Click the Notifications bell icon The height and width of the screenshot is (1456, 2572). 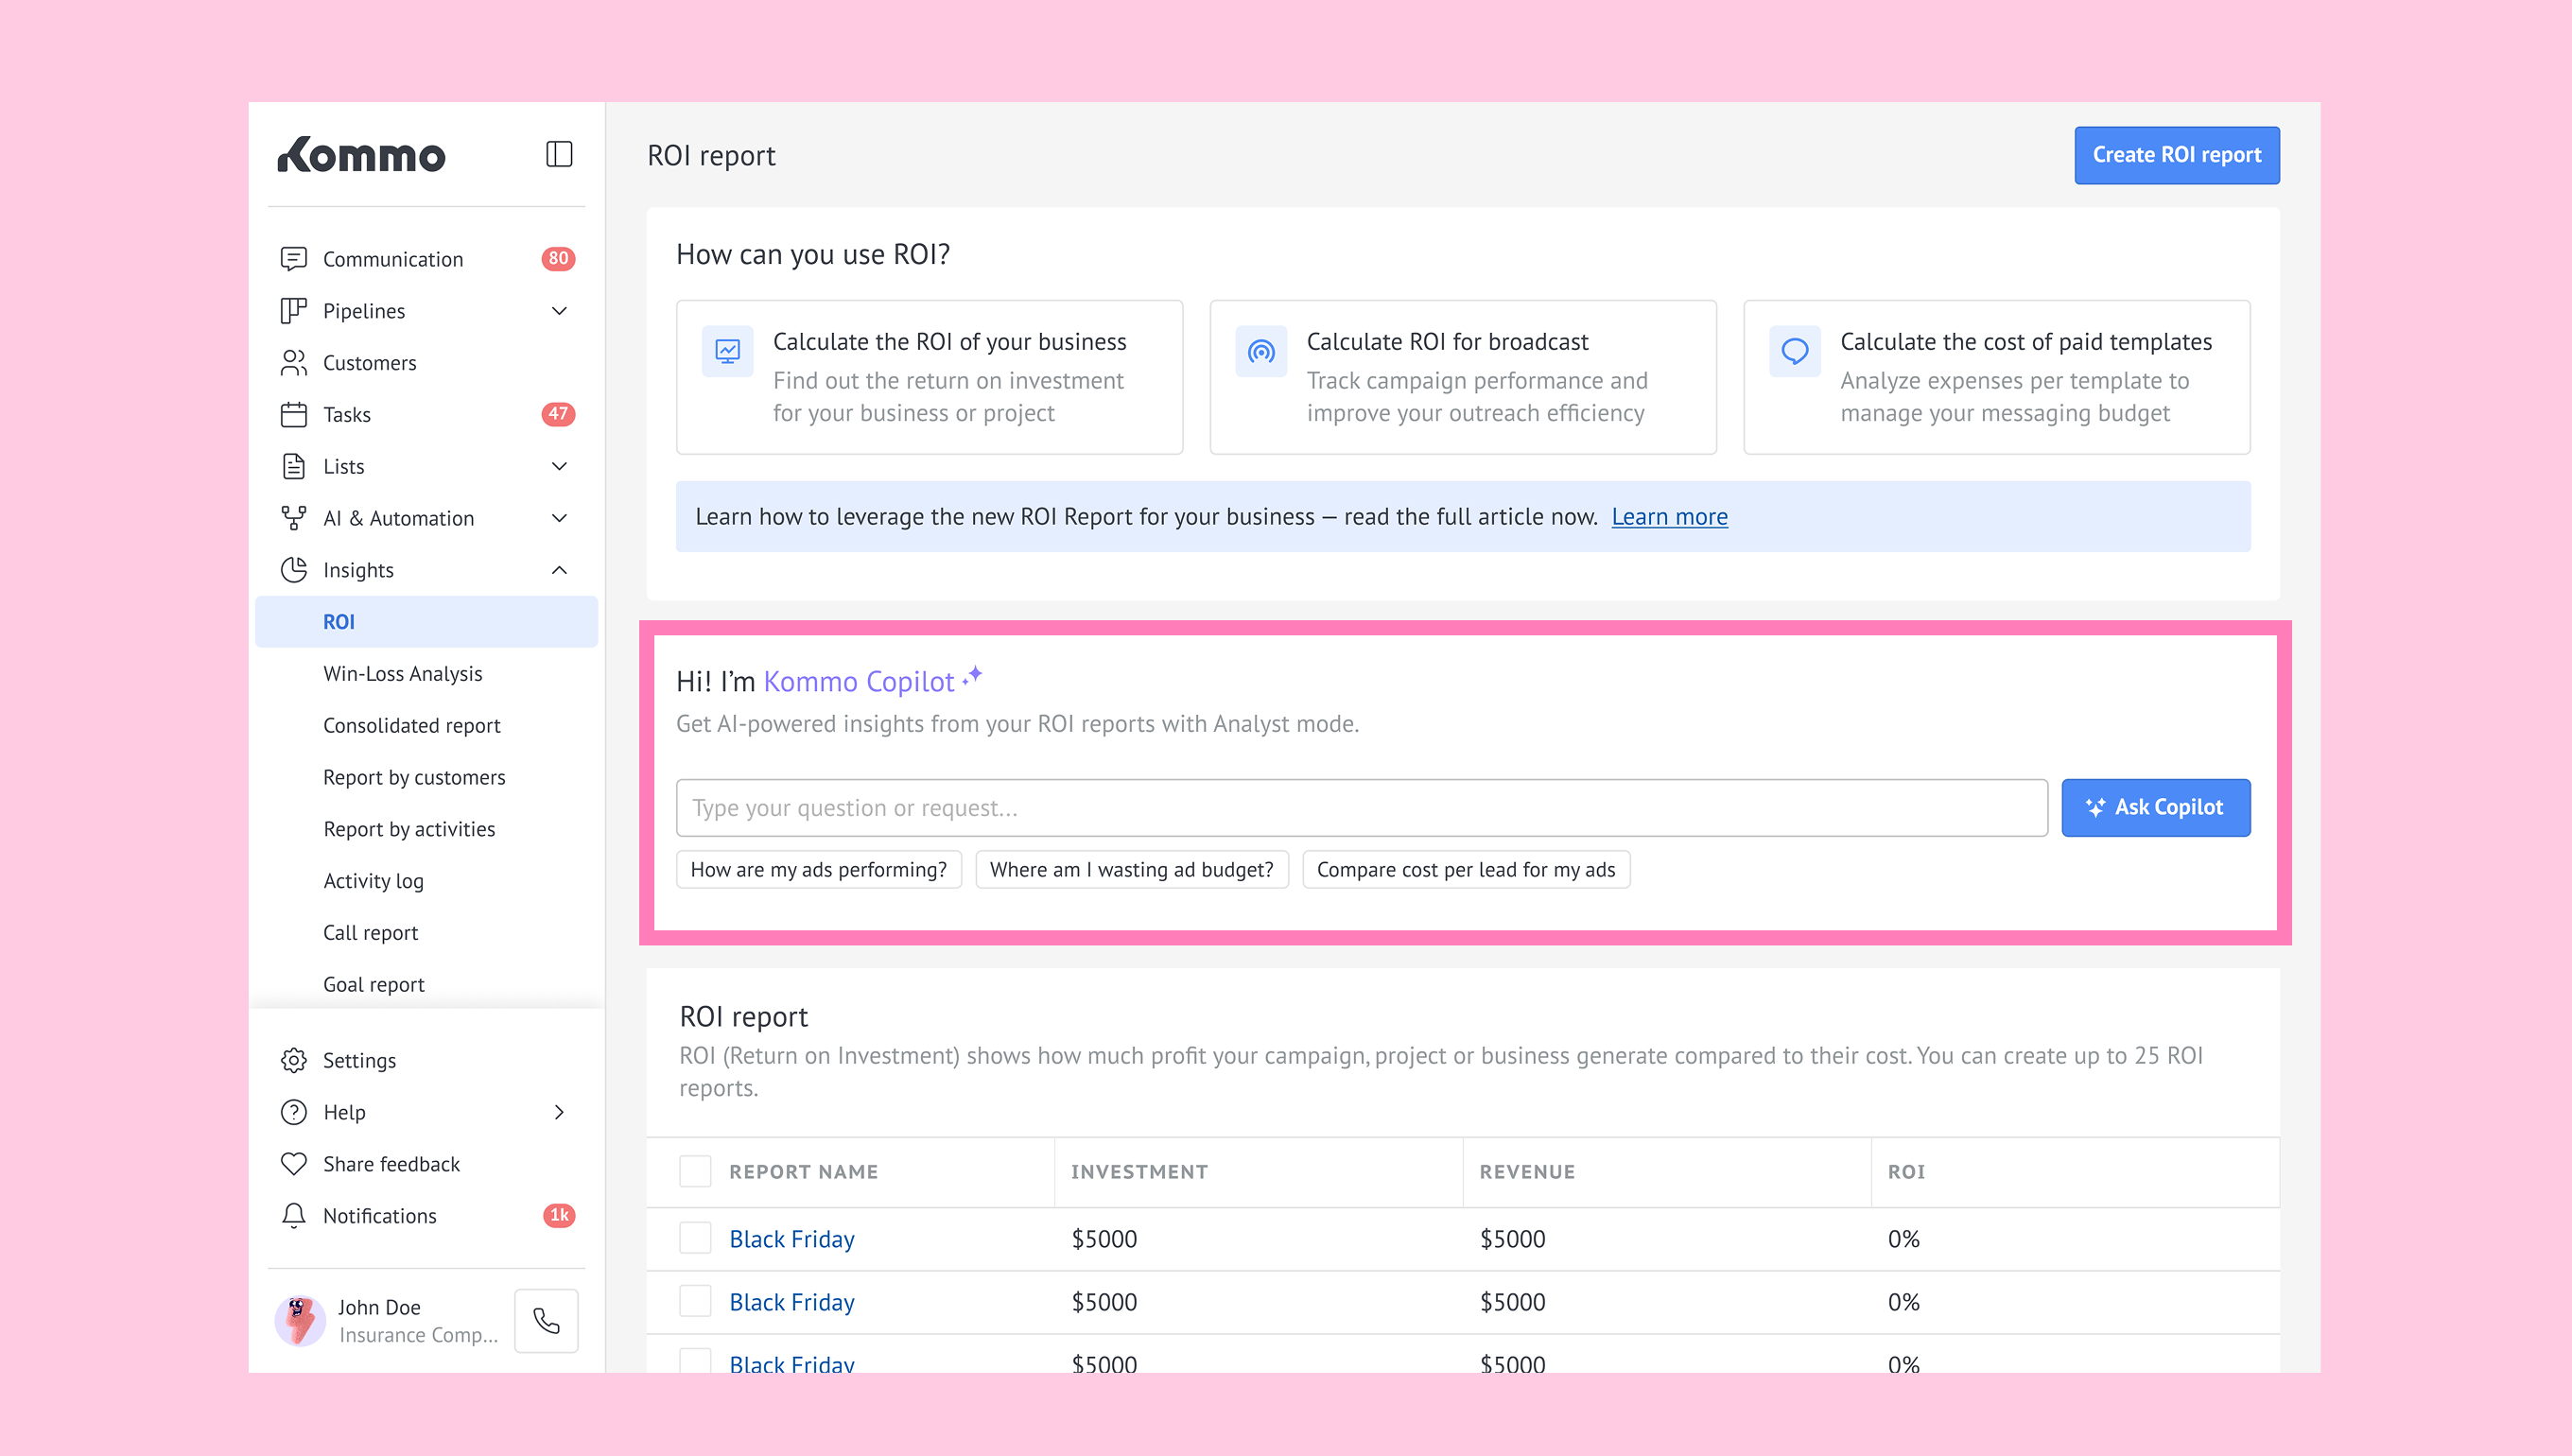(x=293, y=1216)
